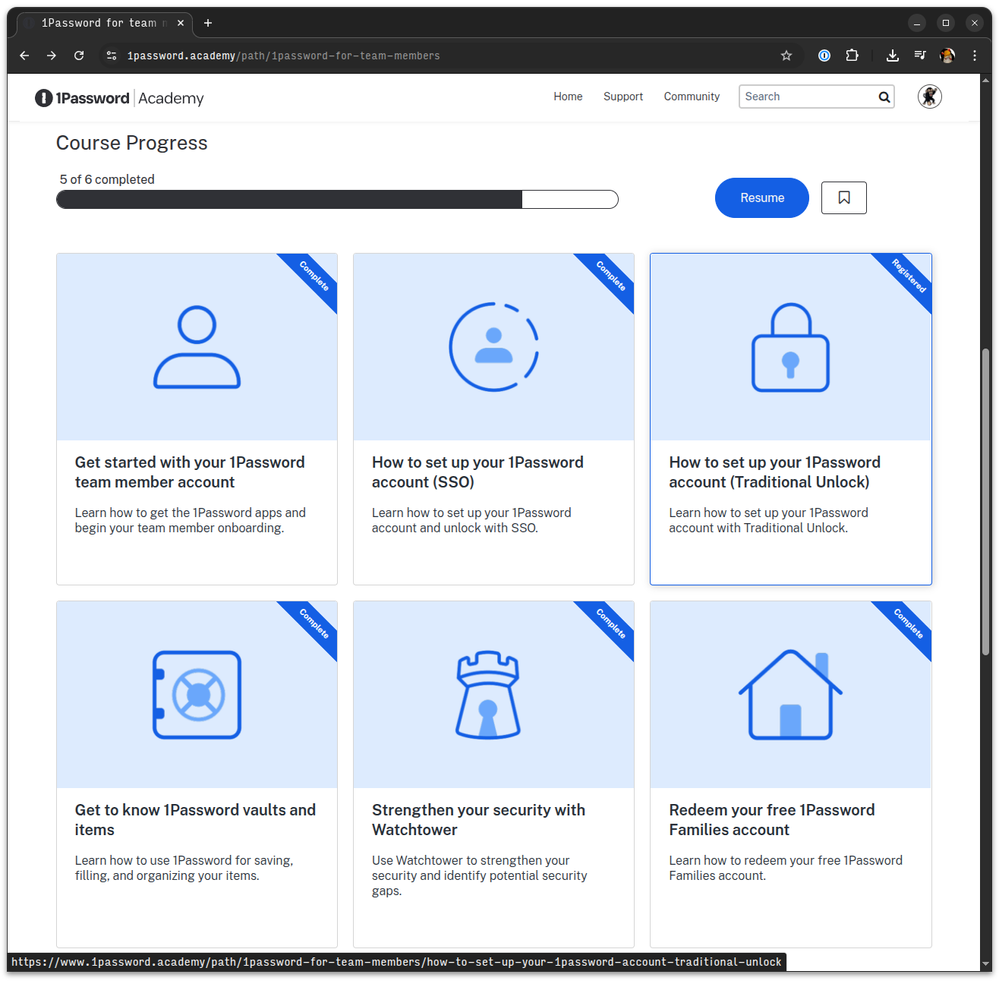Open the browser Downloads icon
The width and height of the screenshot is (999, 981).
pos(892,56)
